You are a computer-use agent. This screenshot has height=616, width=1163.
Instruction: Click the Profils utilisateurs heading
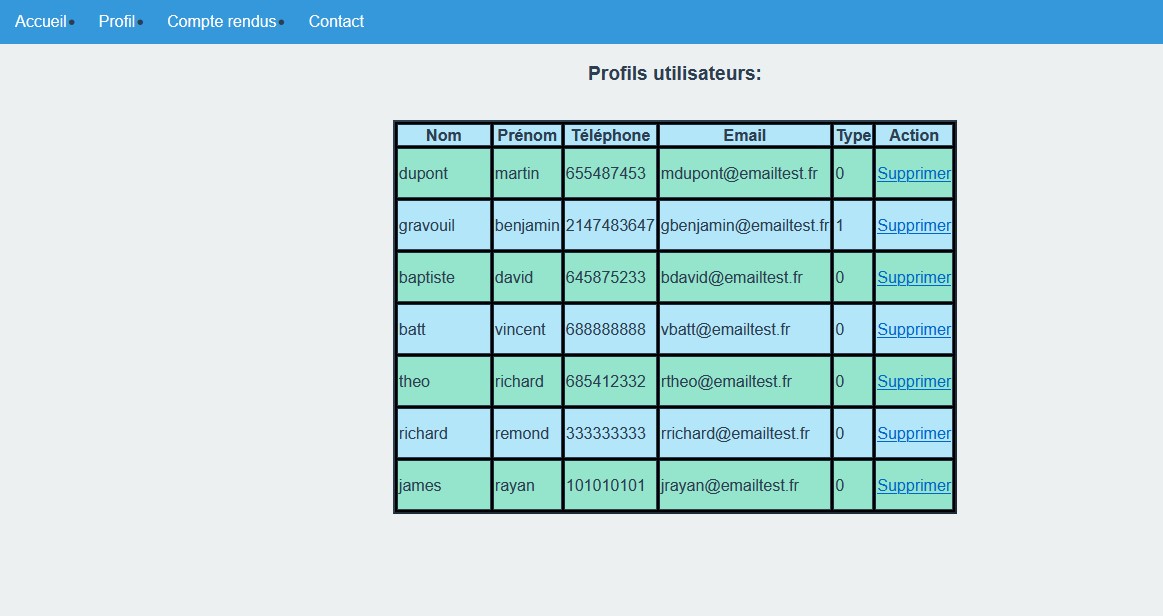tap(675, 74)
